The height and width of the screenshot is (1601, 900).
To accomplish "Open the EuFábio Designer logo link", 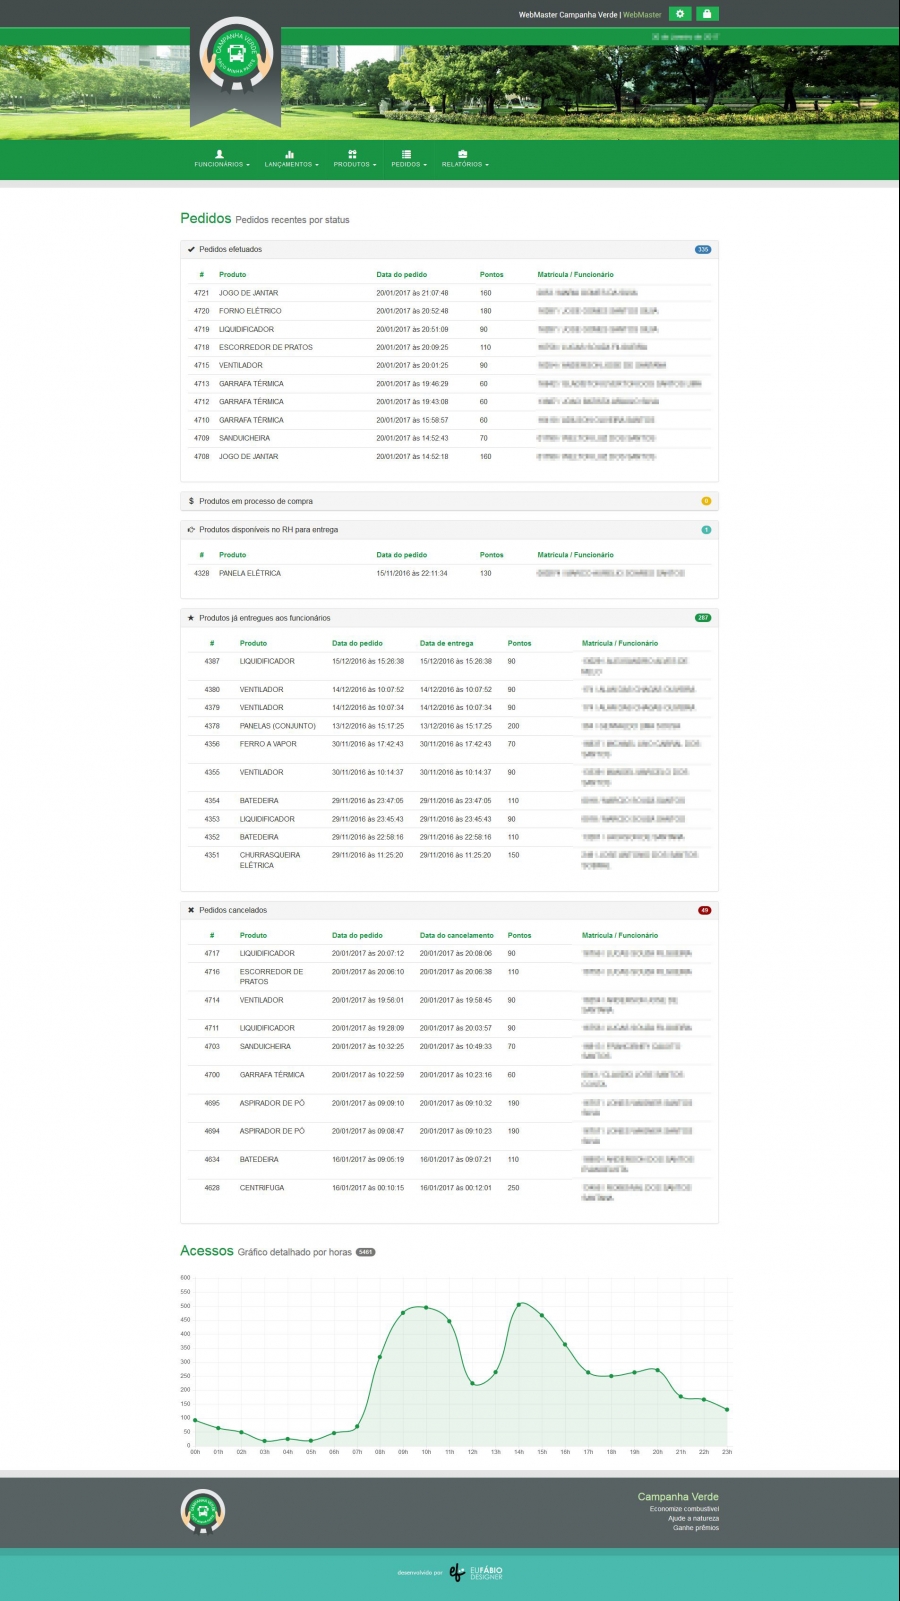I will tap(476, 1572).
